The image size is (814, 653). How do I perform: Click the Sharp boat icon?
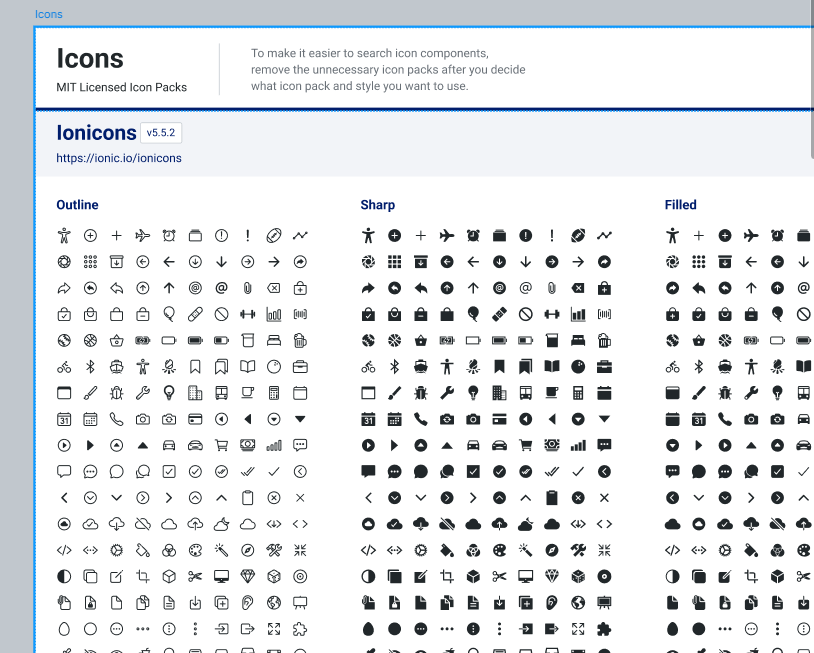(x=420, y=367)
